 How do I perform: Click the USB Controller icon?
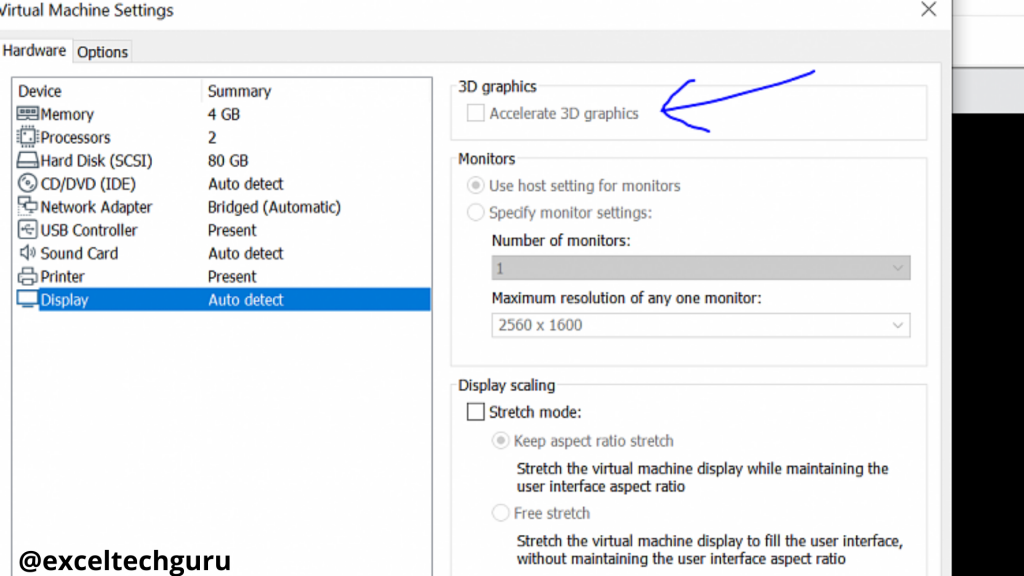point(27,230)
